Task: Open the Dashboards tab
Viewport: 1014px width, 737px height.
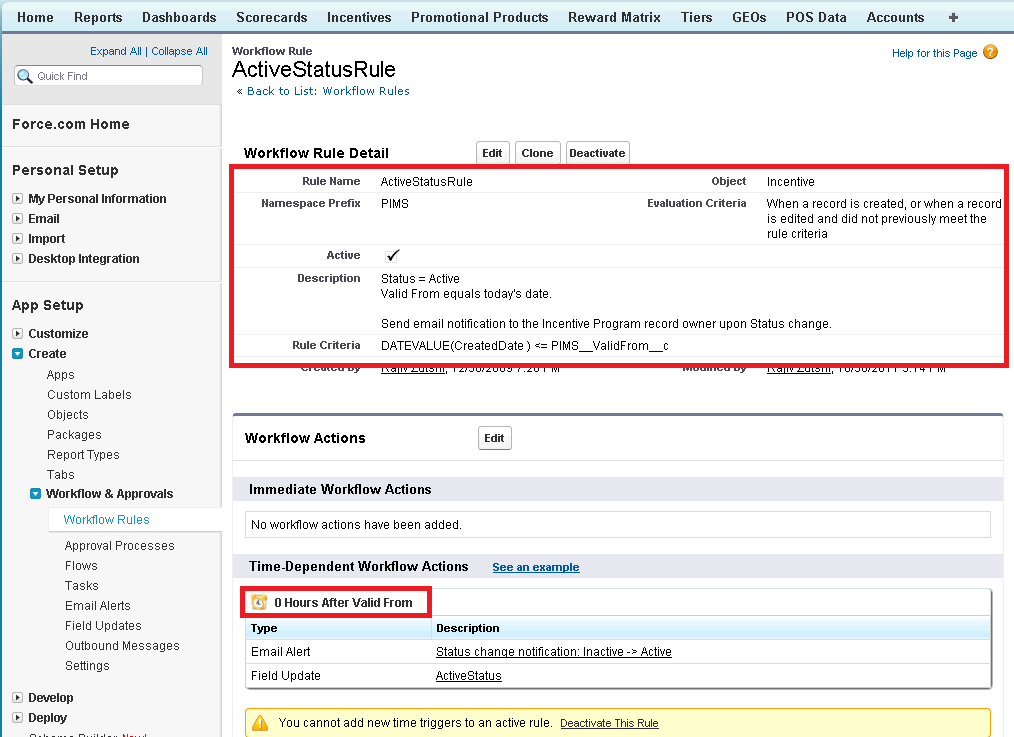Action: pos(179,17)
